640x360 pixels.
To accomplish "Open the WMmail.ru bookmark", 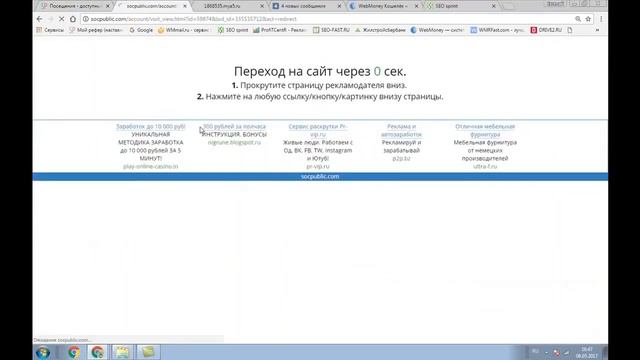I will (184, 30).
